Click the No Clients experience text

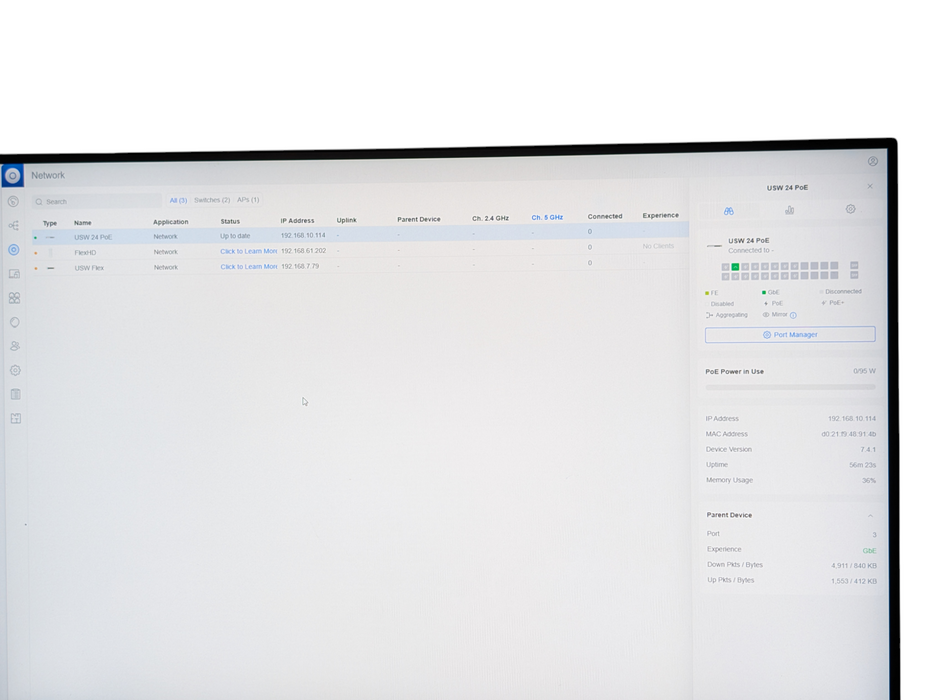pos(658,246)
